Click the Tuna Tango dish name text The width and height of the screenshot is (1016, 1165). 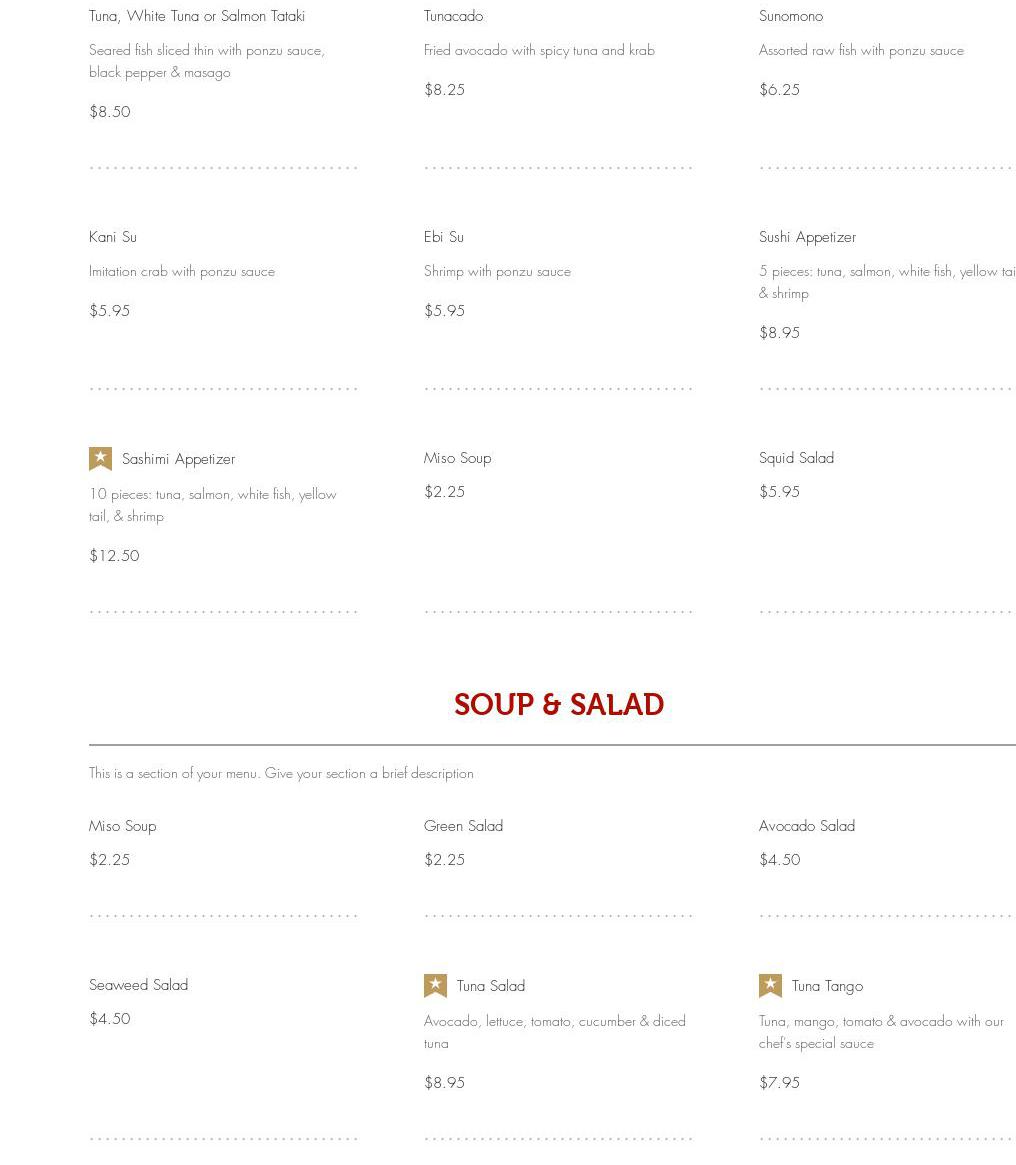tap(827, 986)
